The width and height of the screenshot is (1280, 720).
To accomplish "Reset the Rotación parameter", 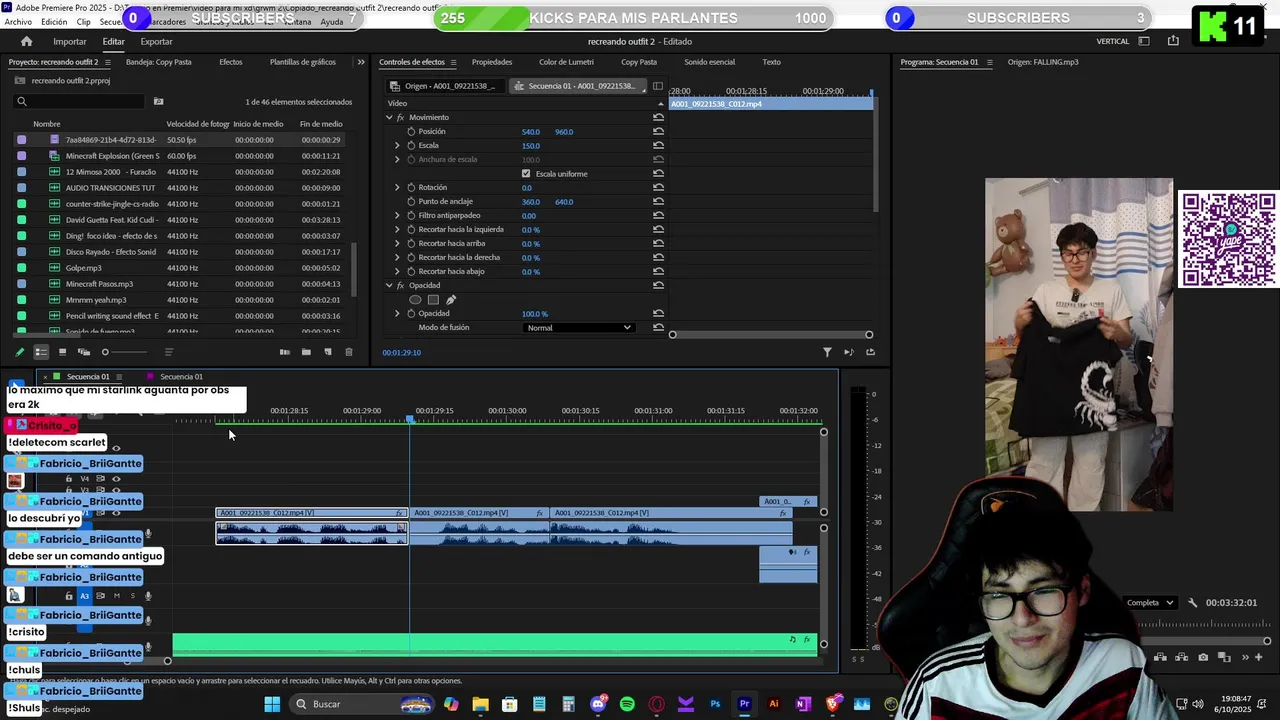I will [658, 187].
